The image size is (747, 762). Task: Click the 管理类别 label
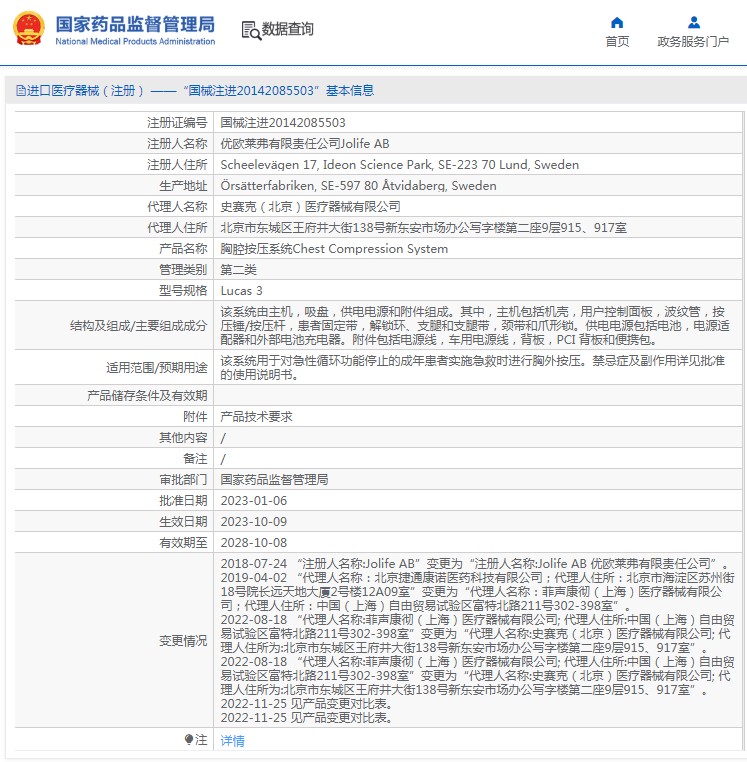click(x=183, y=269)
